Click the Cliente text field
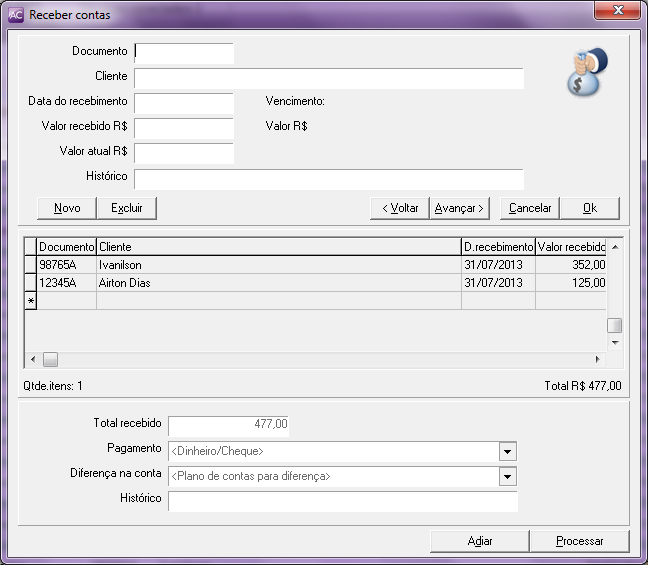The image size is (648, 565). (329, 79)
